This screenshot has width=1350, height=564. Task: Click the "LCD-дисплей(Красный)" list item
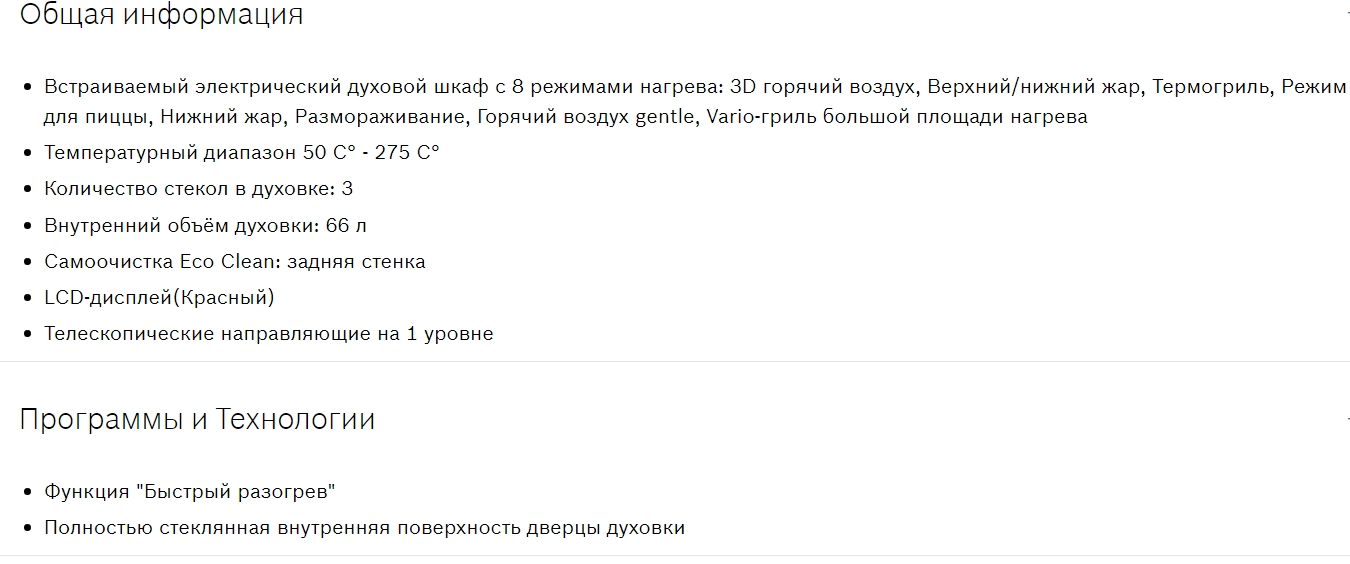coord(158,297)
